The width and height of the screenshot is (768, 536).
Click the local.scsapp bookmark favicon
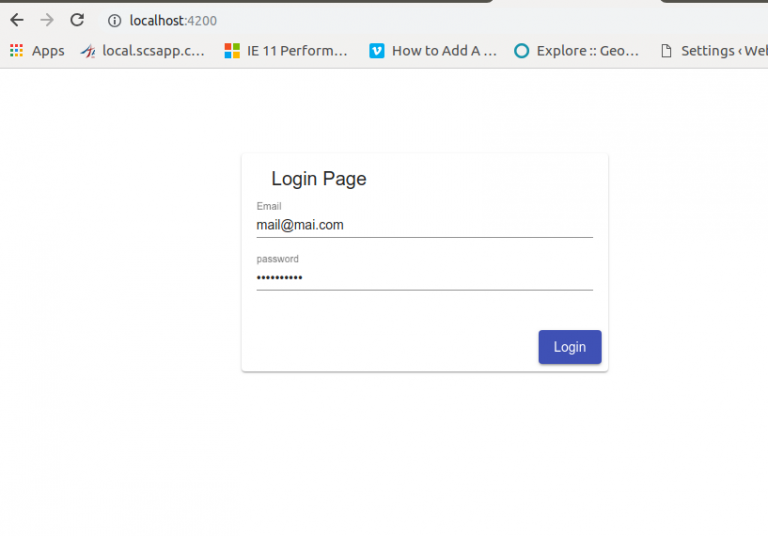[88, 50]
